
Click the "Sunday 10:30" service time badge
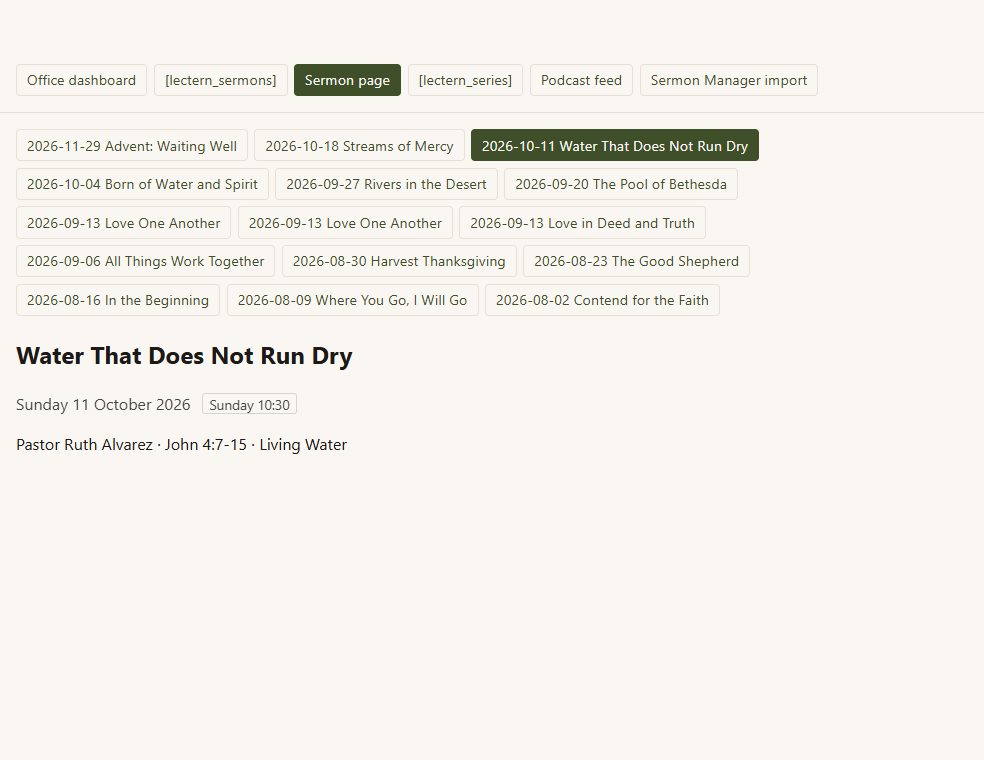coord(249,405)
